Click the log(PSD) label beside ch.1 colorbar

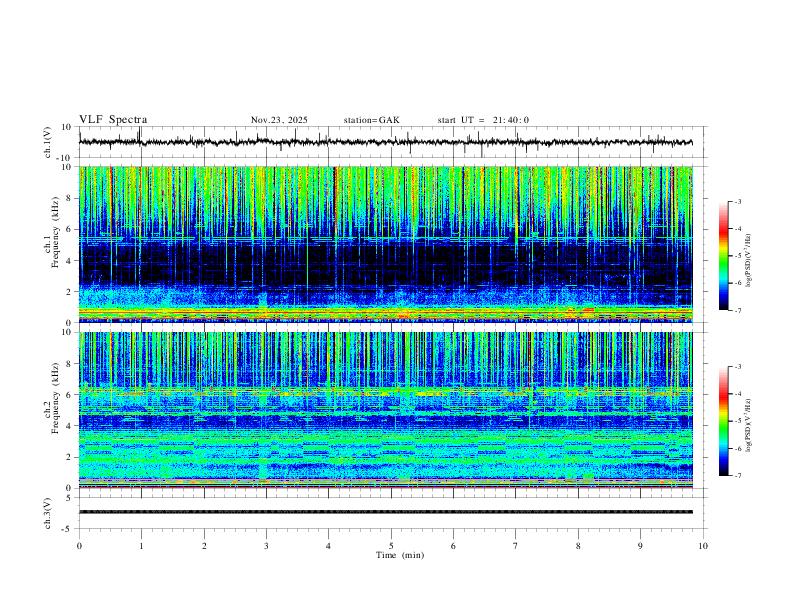point(749,261)
